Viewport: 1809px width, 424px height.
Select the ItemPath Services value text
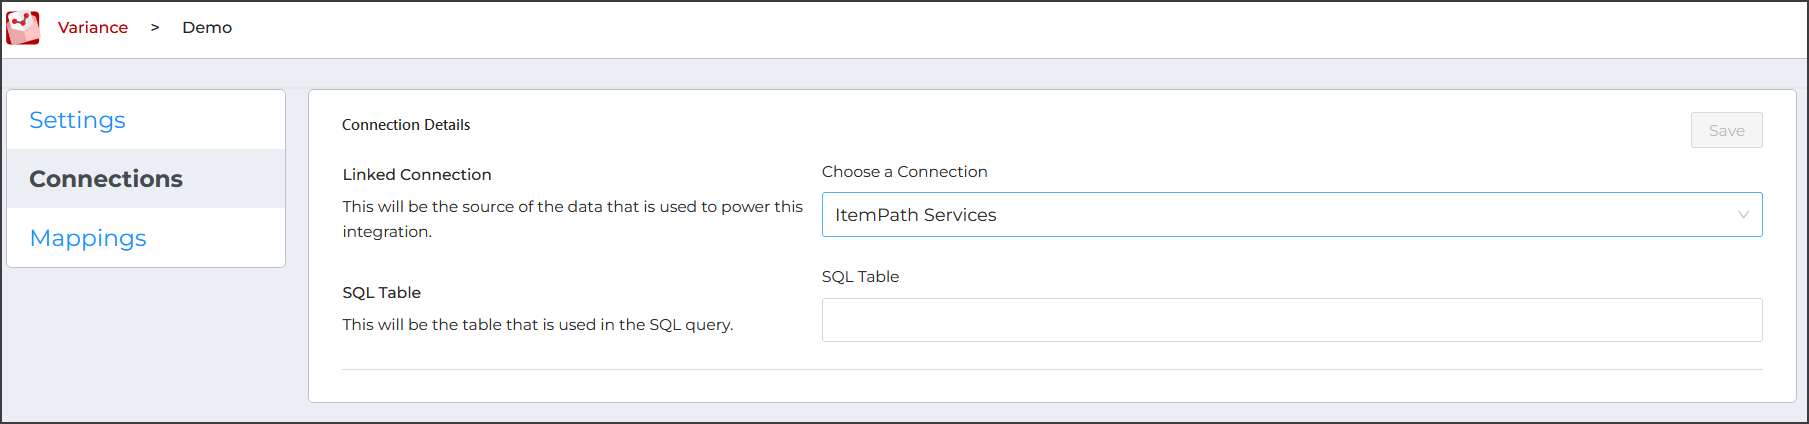pos(916,215)
